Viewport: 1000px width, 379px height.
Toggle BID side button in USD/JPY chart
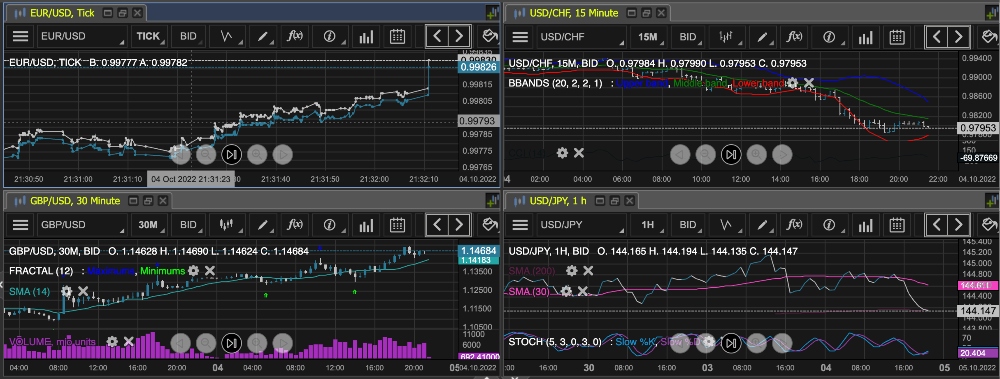pyautogui.click(x=688, y=225)
